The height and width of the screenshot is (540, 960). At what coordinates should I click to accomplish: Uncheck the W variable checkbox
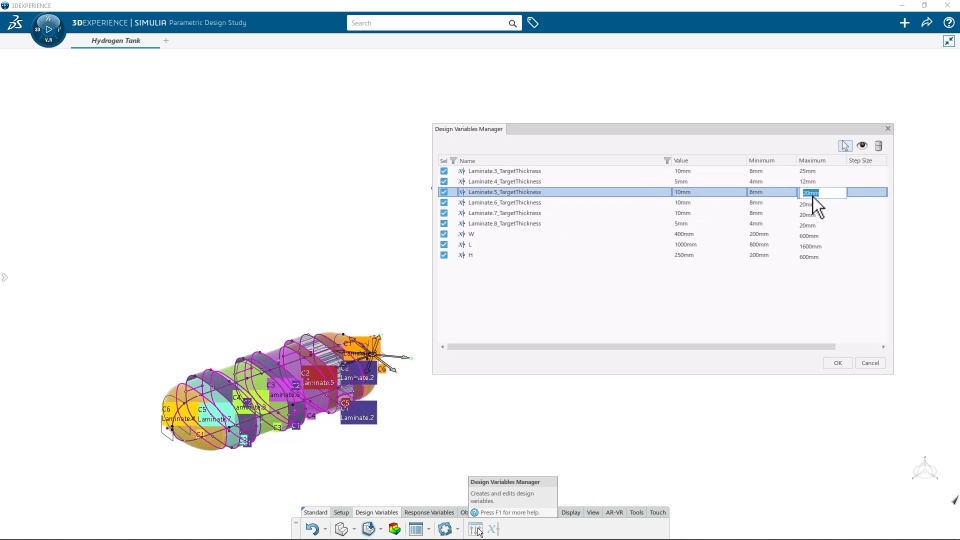(444, 234)
